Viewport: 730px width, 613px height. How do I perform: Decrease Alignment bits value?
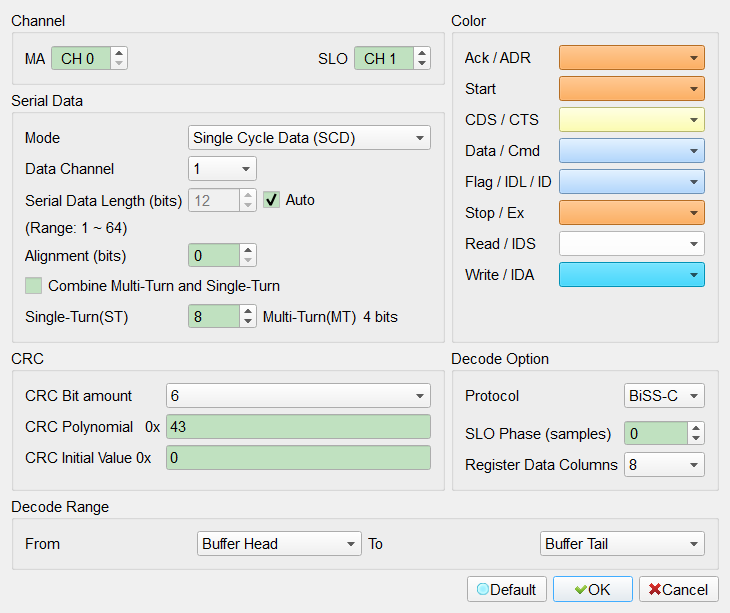click(248, 261)
